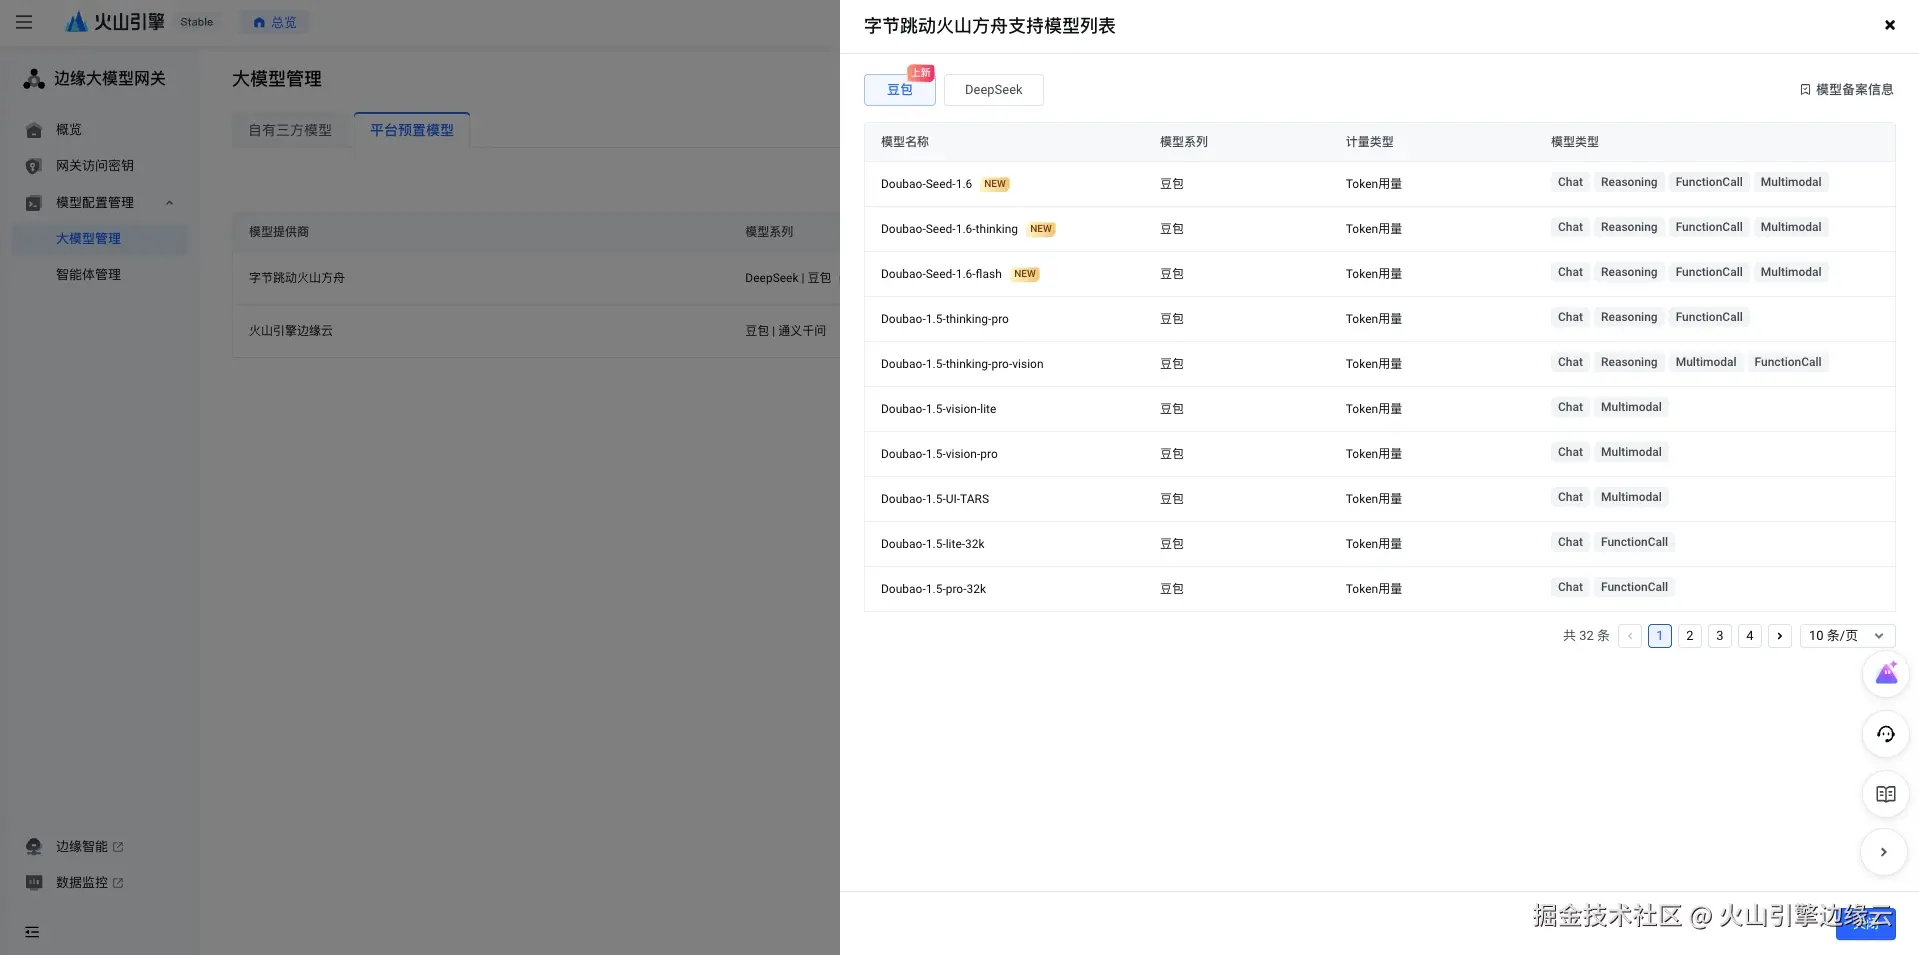This screenshot has height=955, width=1919.
Task: Click the Doubao-1.5-thinking-pro model name
Action: pyautogui.click(x=945, y=319)
